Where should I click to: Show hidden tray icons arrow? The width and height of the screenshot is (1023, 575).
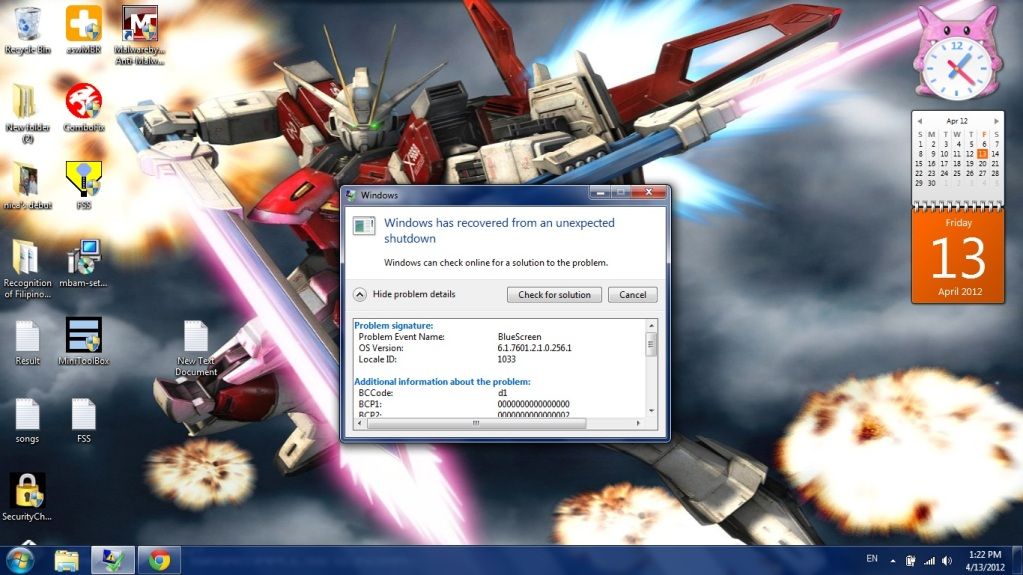(893, 561)
